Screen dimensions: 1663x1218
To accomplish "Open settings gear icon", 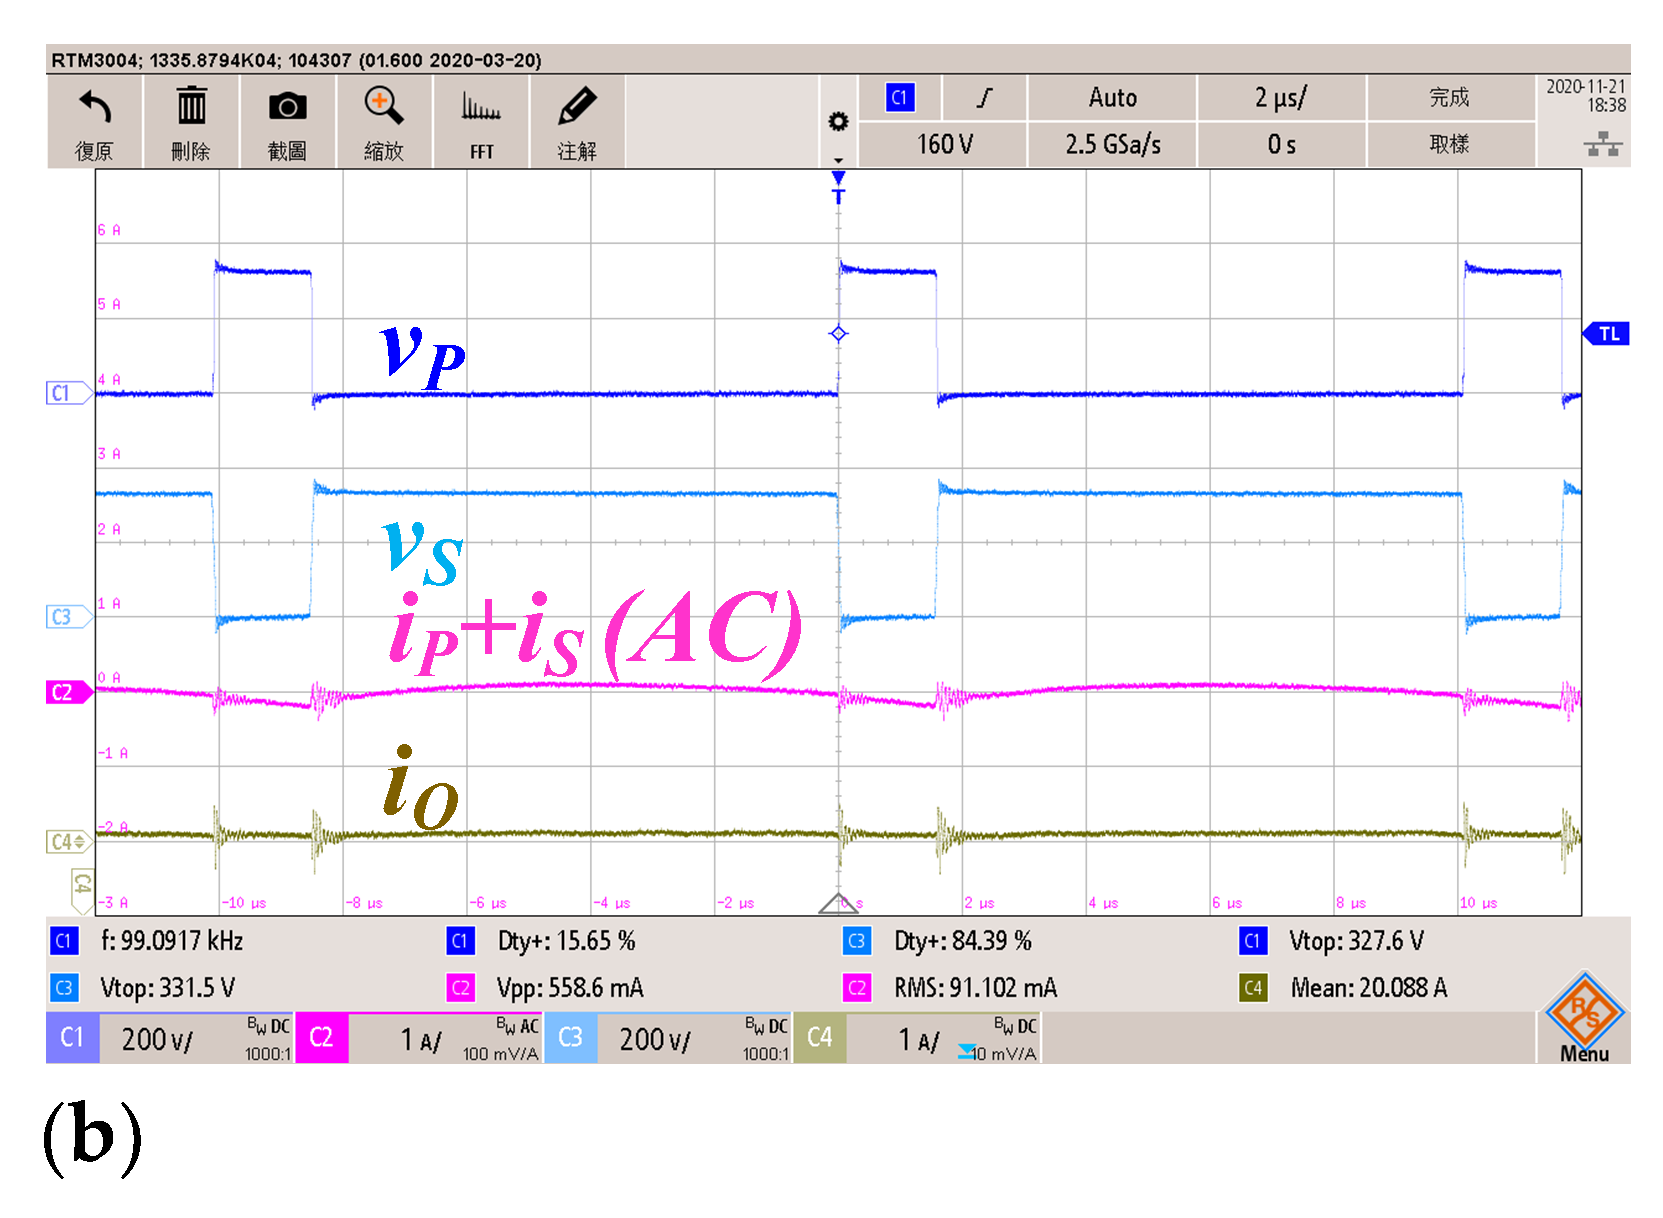I will [x=838, y=122].
